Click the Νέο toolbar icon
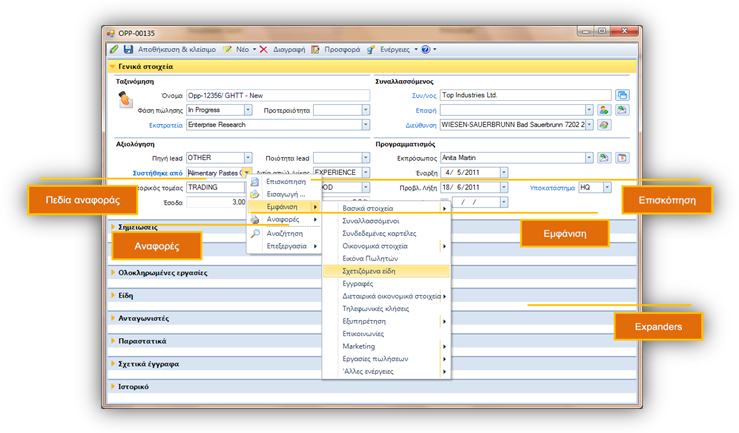The width and height of the screenshot is (739, 433). tap(227, 49)
